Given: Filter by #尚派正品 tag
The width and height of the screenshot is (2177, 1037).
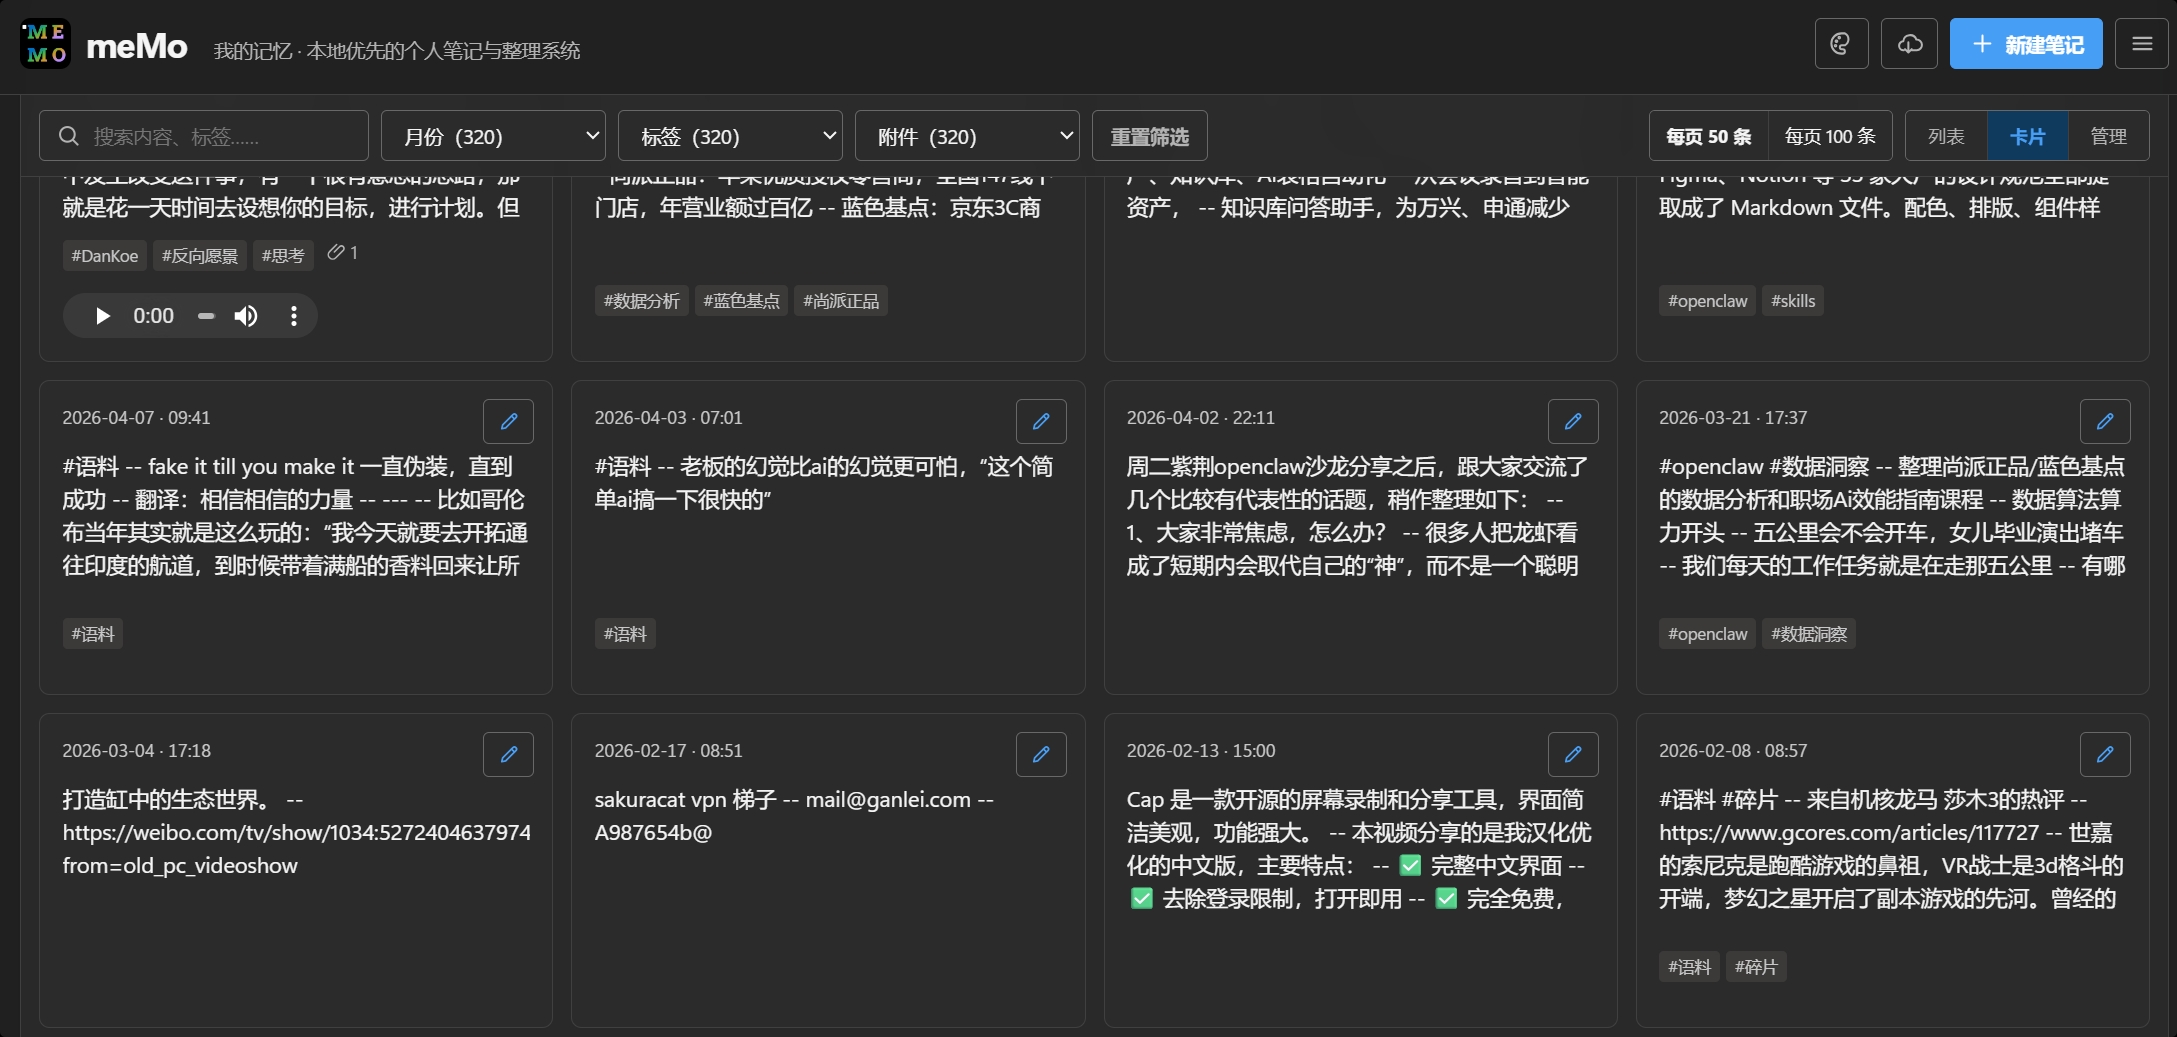Looking at the screenshot, I should tap(841, 301).
